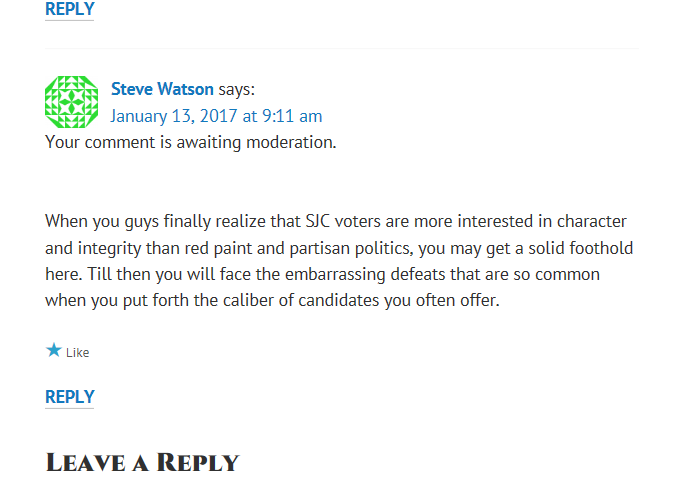Viewport: 674px width, 504px height.
Task: Click the horizontal divider above the comment
Action: 342,48
